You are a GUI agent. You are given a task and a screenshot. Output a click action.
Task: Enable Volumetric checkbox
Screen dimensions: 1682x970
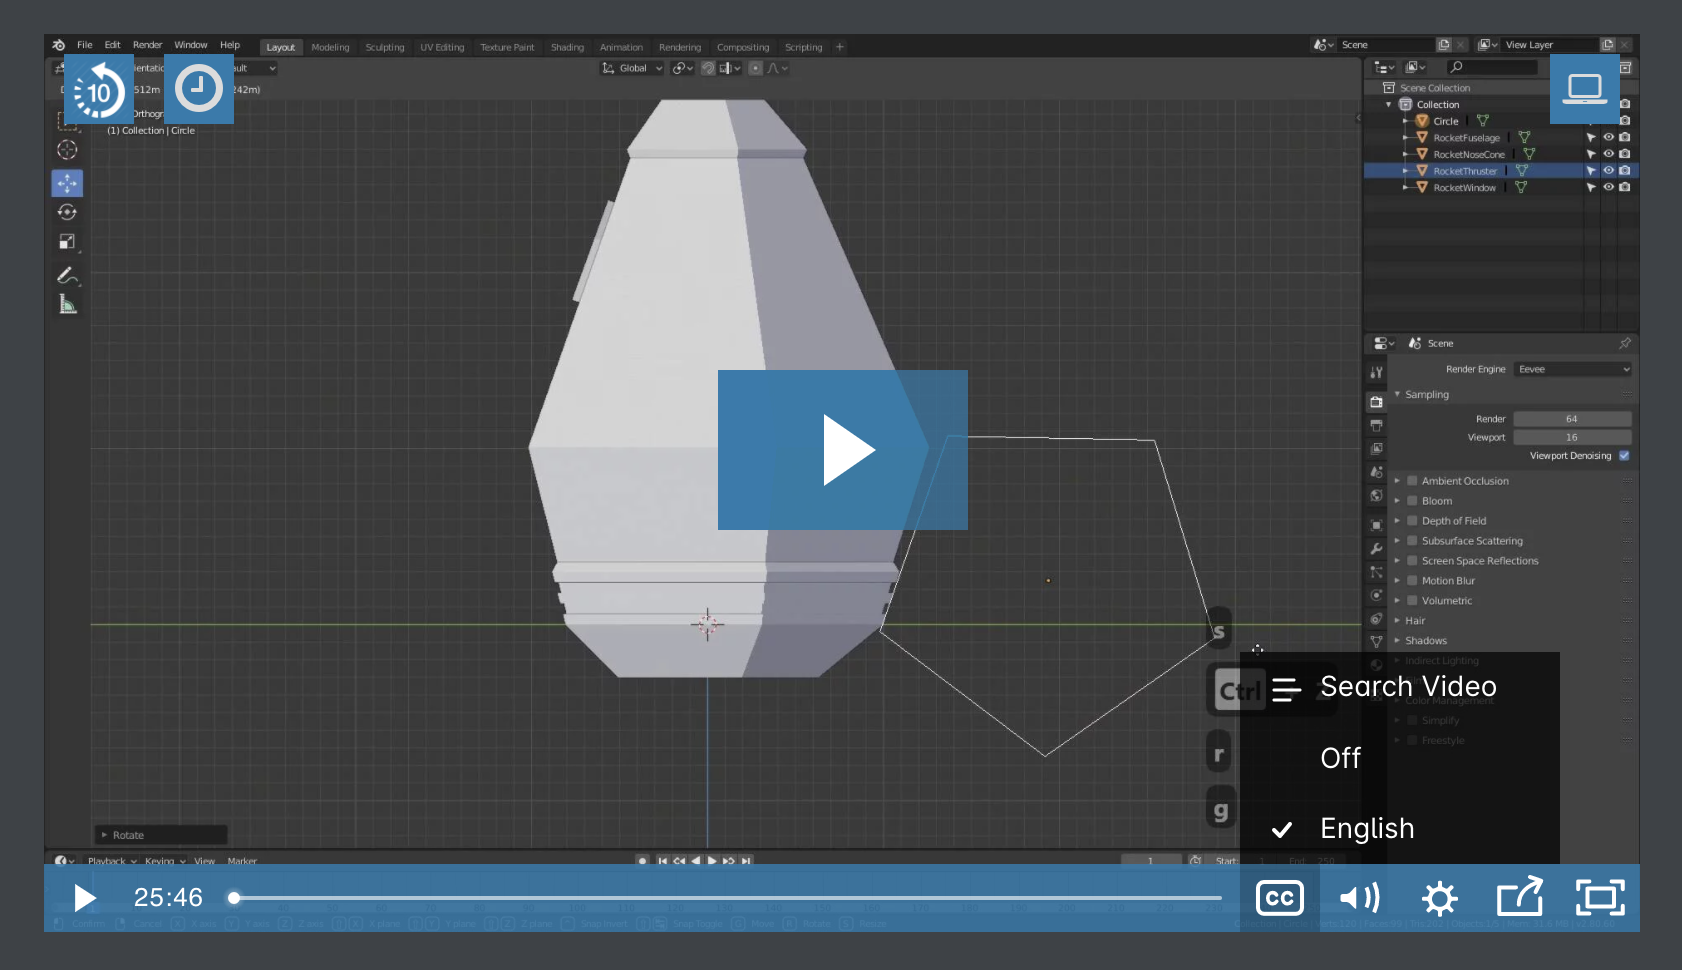[x=1412, y=601]
